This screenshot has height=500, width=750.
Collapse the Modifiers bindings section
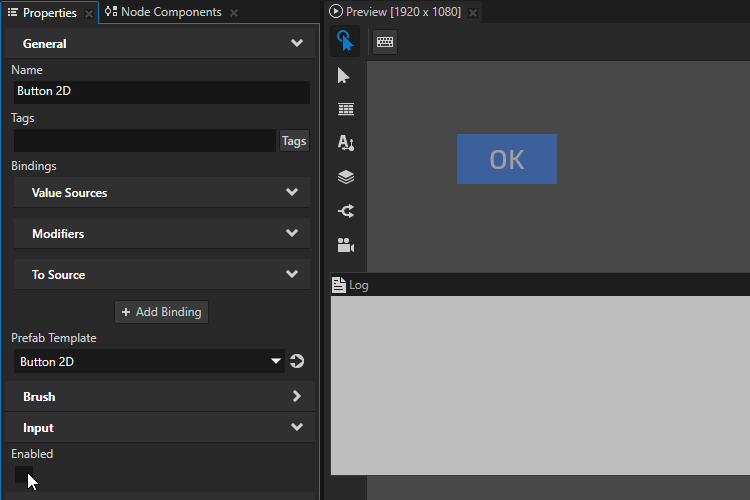coord(292,233)
